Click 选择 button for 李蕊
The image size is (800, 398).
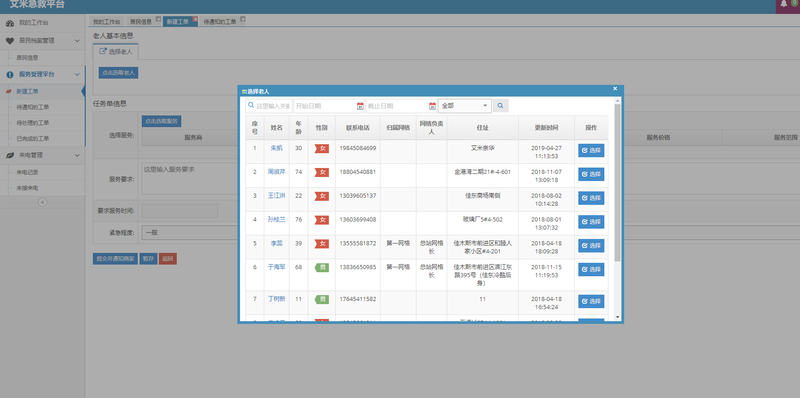click(x=591, y=245)
